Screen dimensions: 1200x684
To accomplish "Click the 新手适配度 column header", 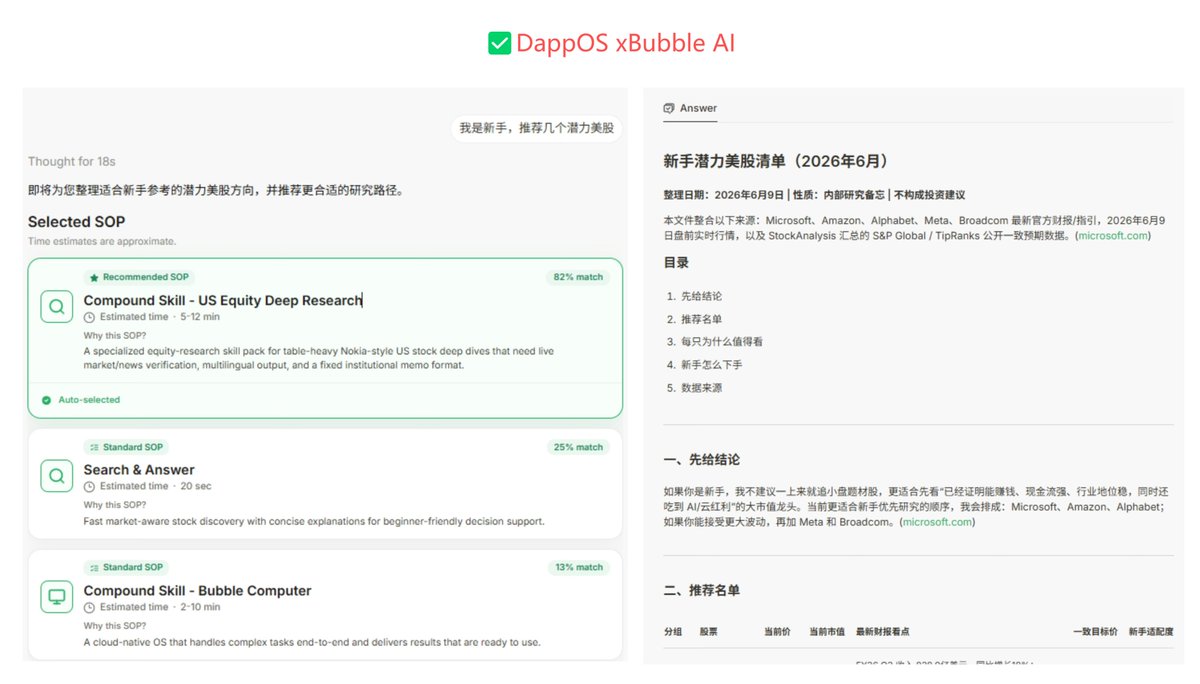I will point(1151,632).
